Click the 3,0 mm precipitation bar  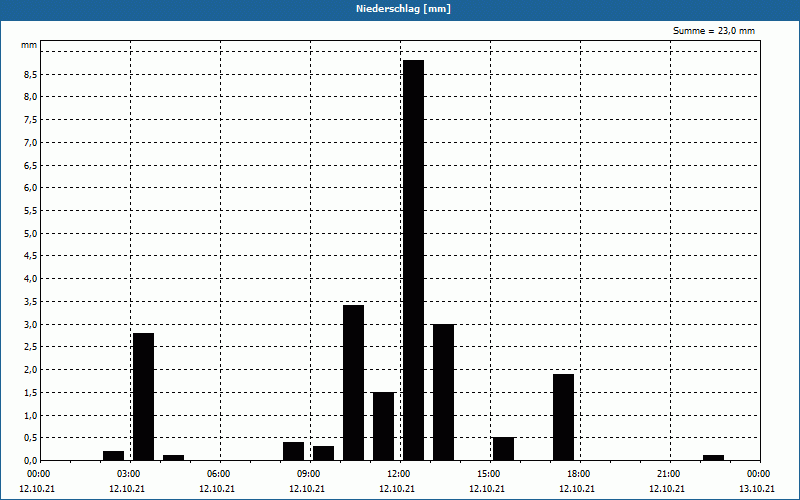443,392
